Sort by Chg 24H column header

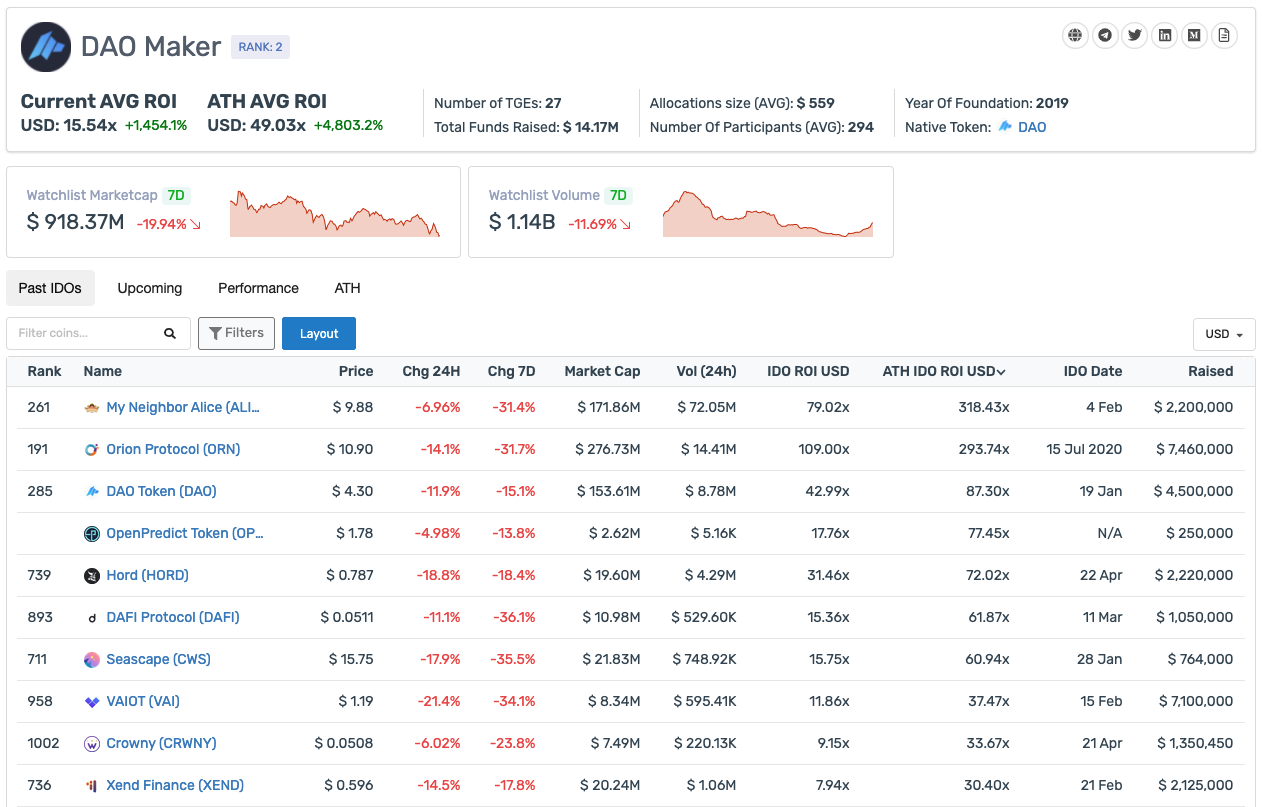click(431, 371)
